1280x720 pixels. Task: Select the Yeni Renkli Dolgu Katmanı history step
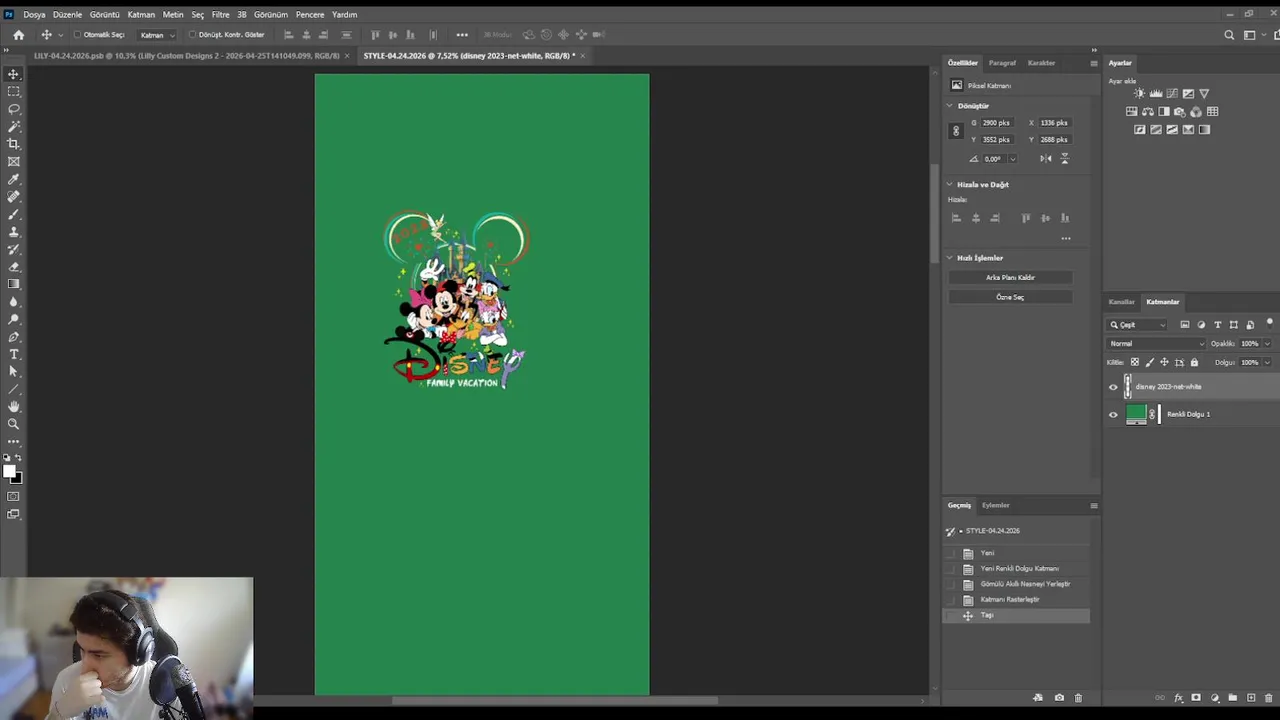pos(1018,569)
